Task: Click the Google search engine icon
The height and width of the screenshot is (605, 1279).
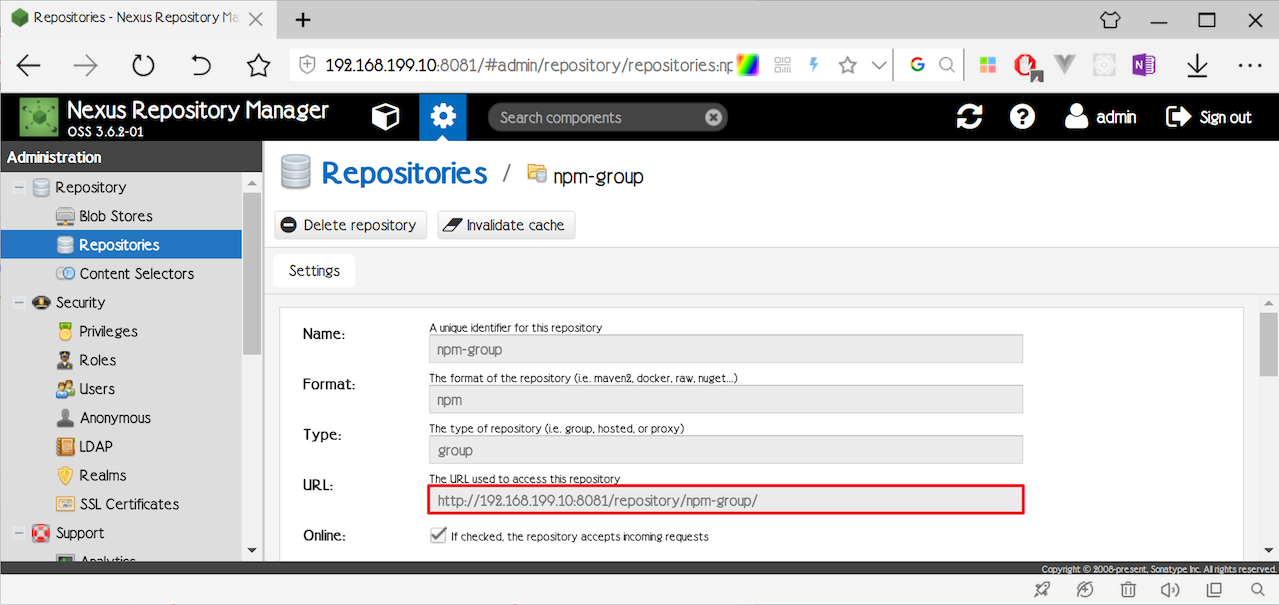Action: (917, 65)
